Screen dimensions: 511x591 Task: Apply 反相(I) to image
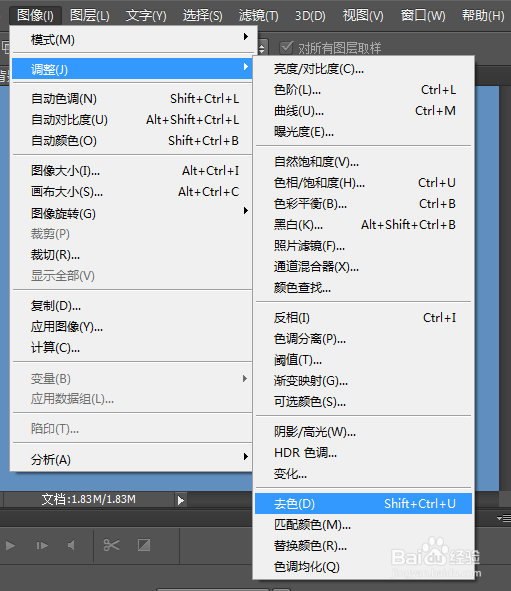point(363,318)
